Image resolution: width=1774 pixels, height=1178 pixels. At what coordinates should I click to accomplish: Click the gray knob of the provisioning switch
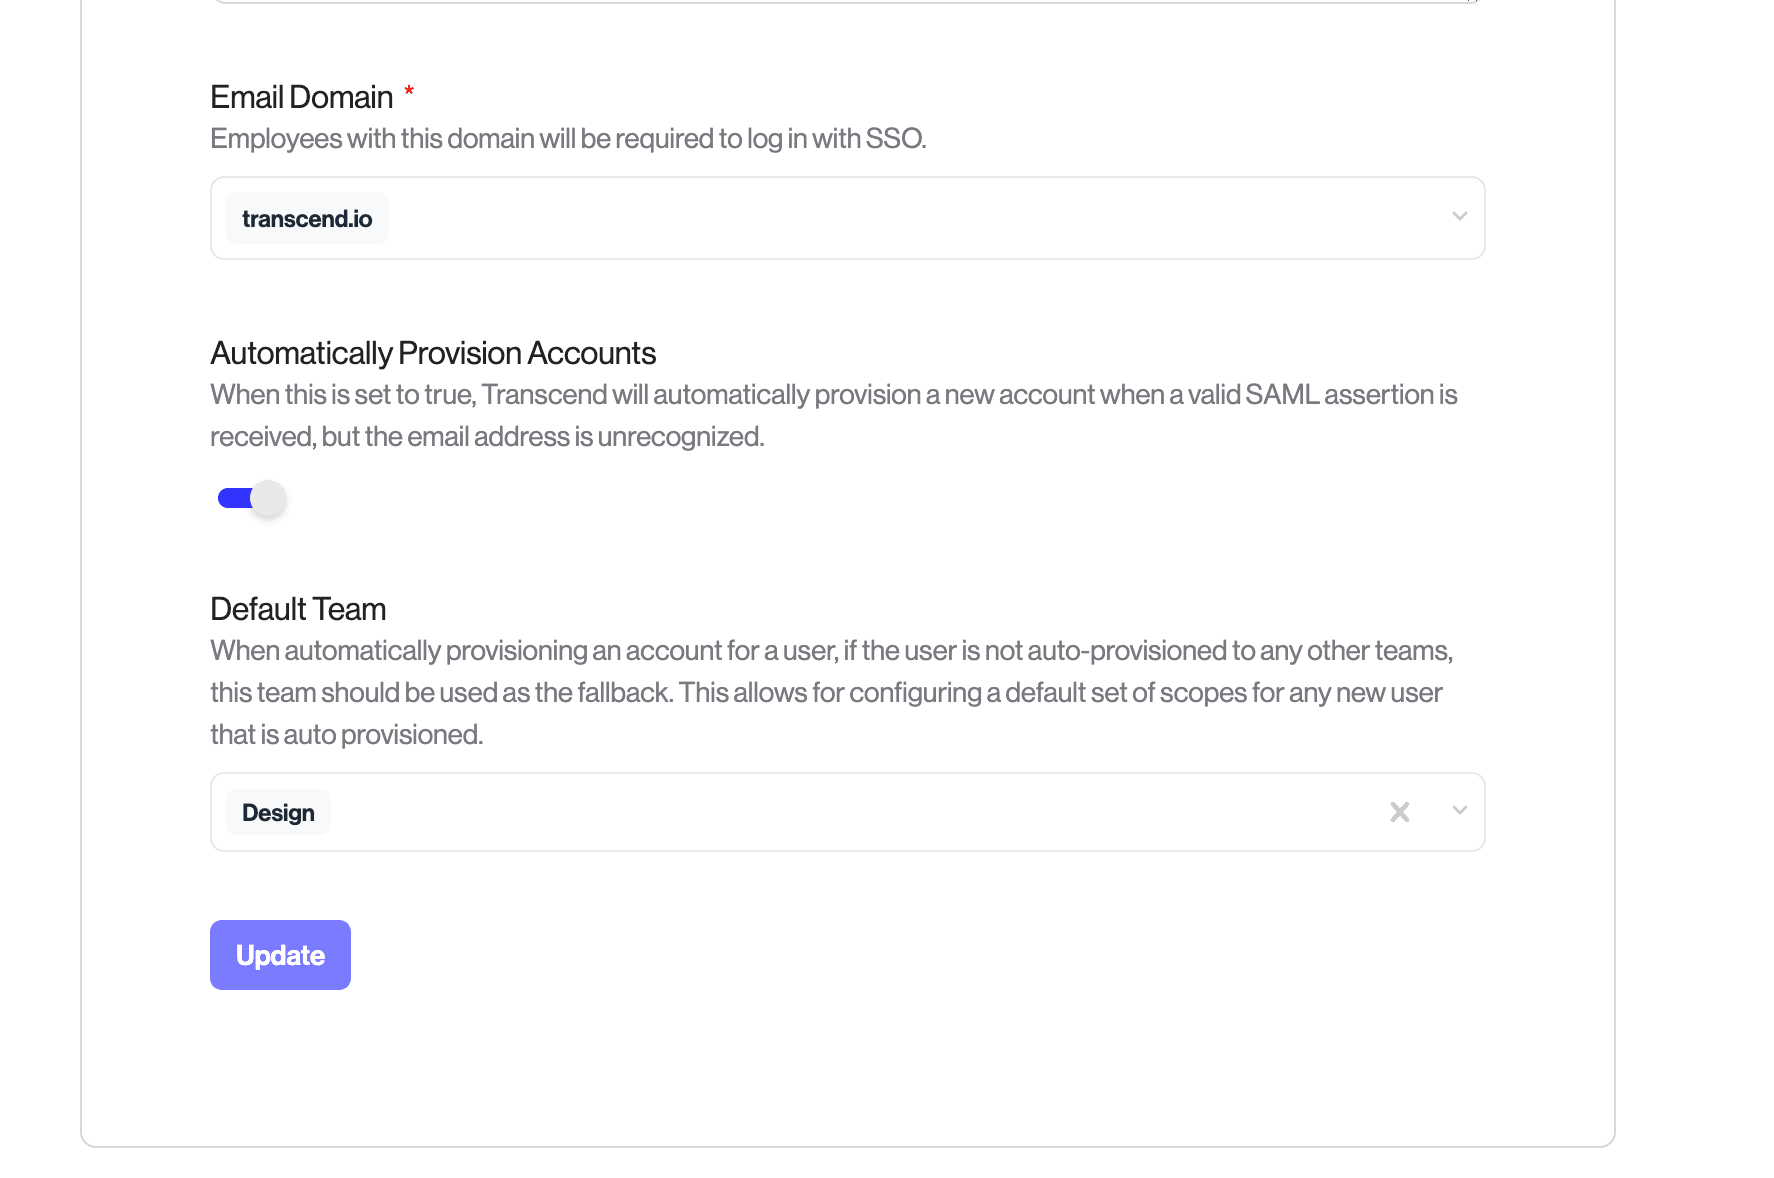click(x=268, y=498)
